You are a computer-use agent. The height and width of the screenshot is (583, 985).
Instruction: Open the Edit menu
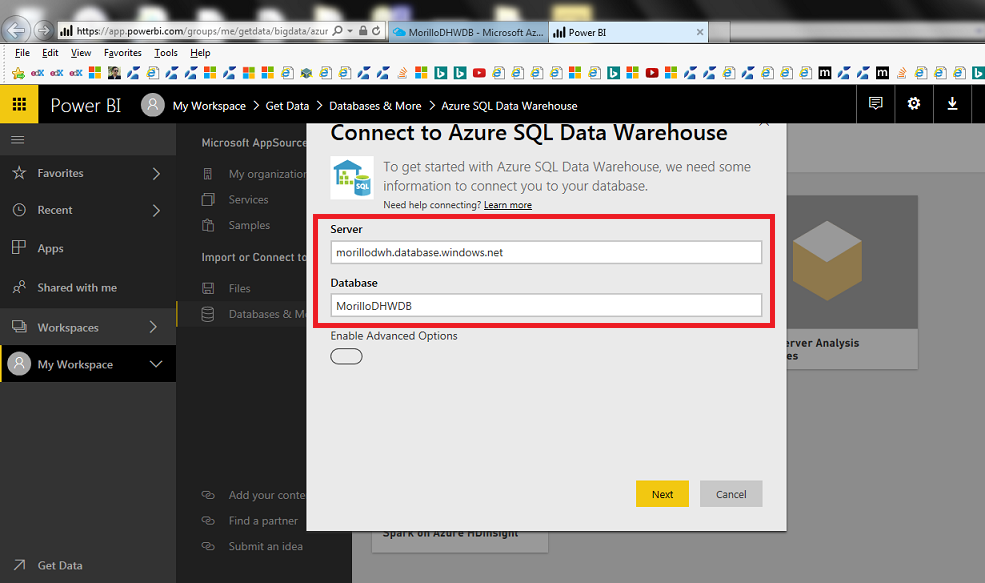point(50,53)
